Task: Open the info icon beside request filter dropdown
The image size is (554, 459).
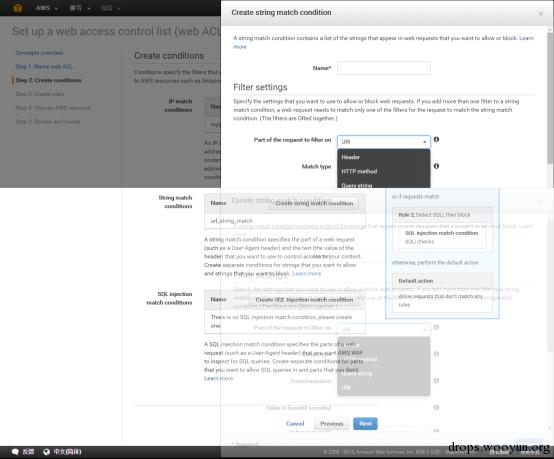Action: [436, 139]
